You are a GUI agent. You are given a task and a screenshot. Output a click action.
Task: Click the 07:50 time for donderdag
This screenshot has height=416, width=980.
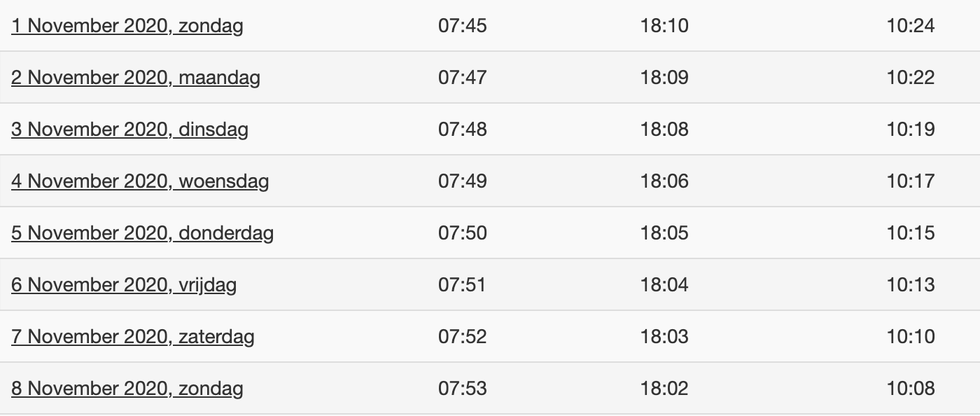tap(462, 234)
